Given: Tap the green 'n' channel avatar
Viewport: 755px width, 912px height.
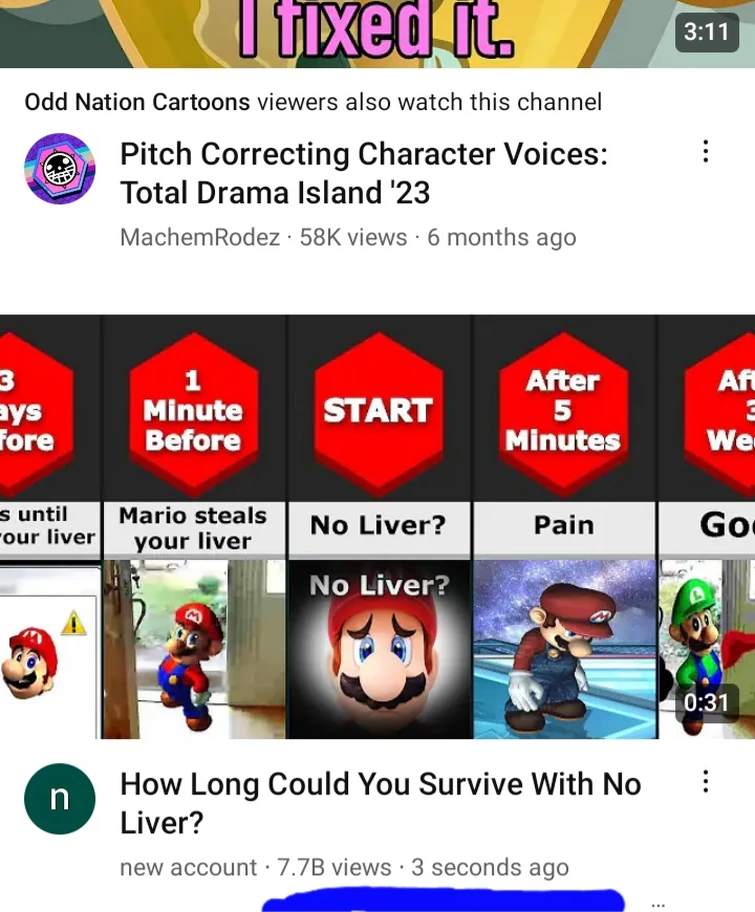Looking at the screenshot, I should 60,799.
